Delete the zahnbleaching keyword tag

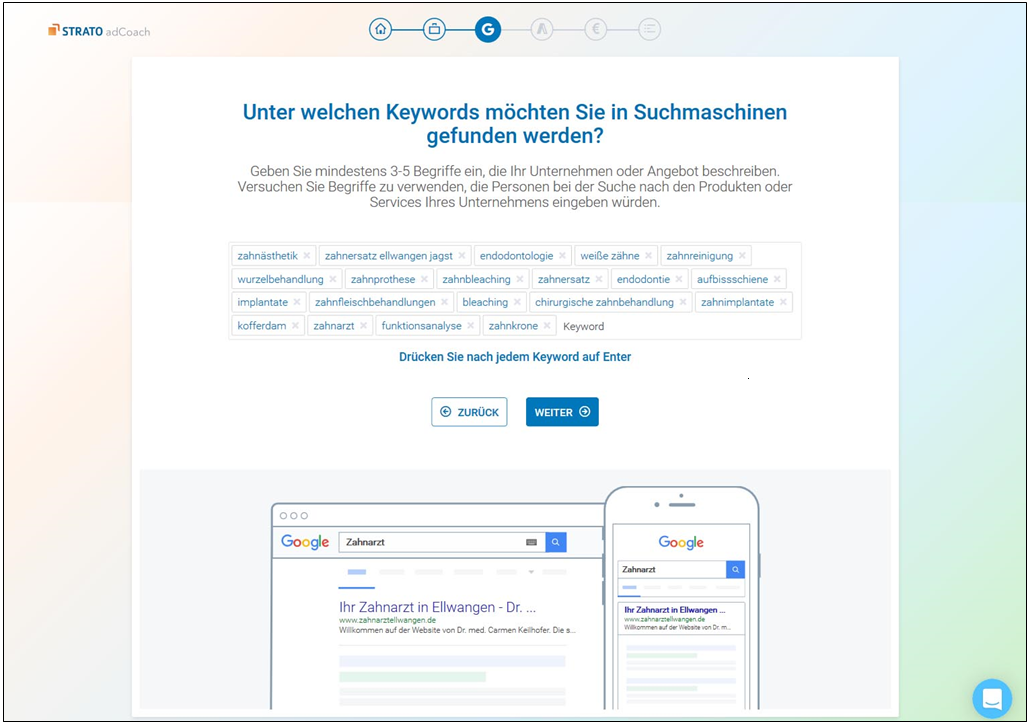tap(520, 279)
